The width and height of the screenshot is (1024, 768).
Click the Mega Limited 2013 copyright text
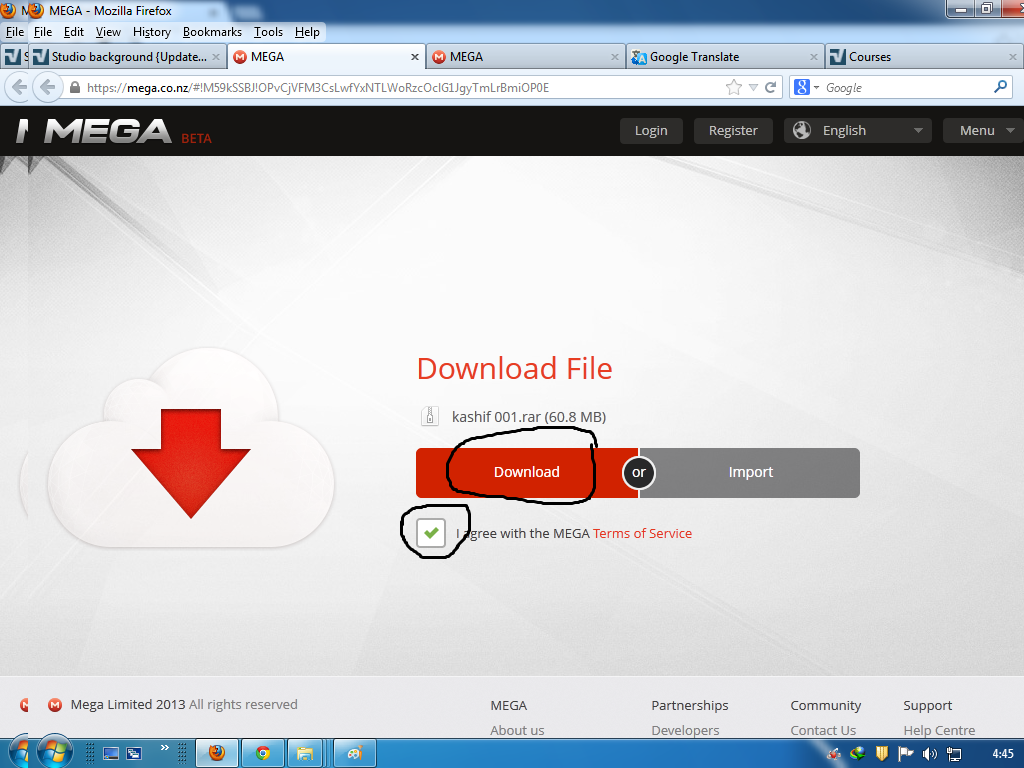(184, 705)
